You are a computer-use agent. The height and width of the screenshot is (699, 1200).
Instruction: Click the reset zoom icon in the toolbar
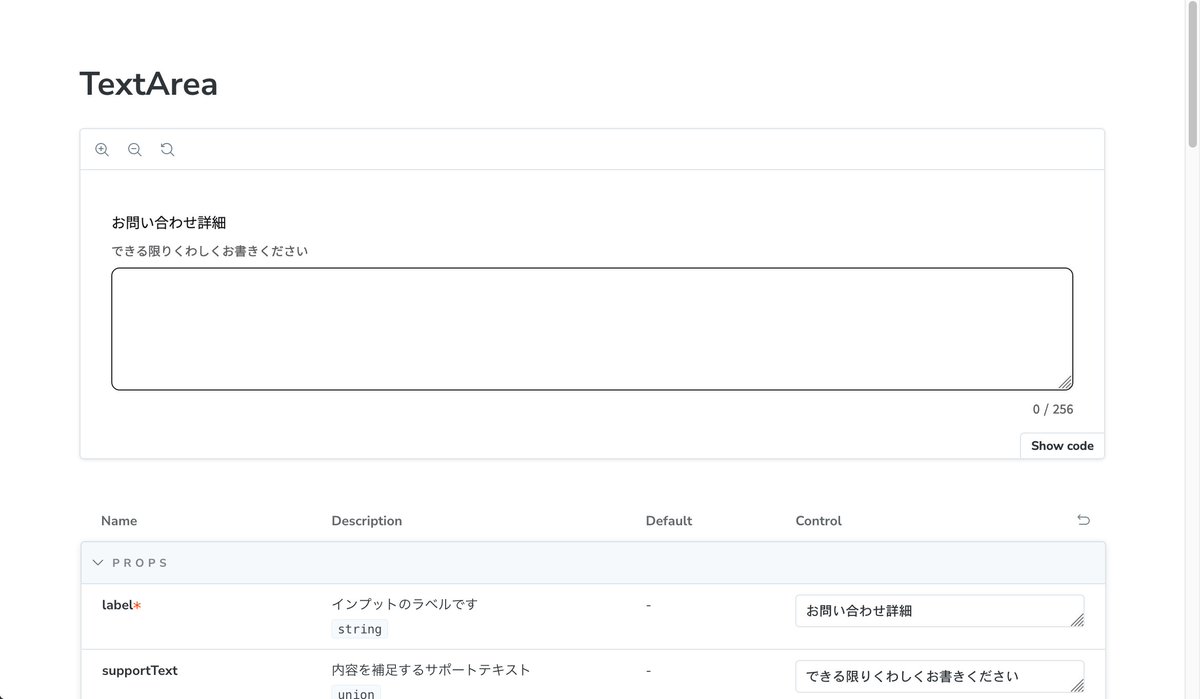(x=166, y=148)
